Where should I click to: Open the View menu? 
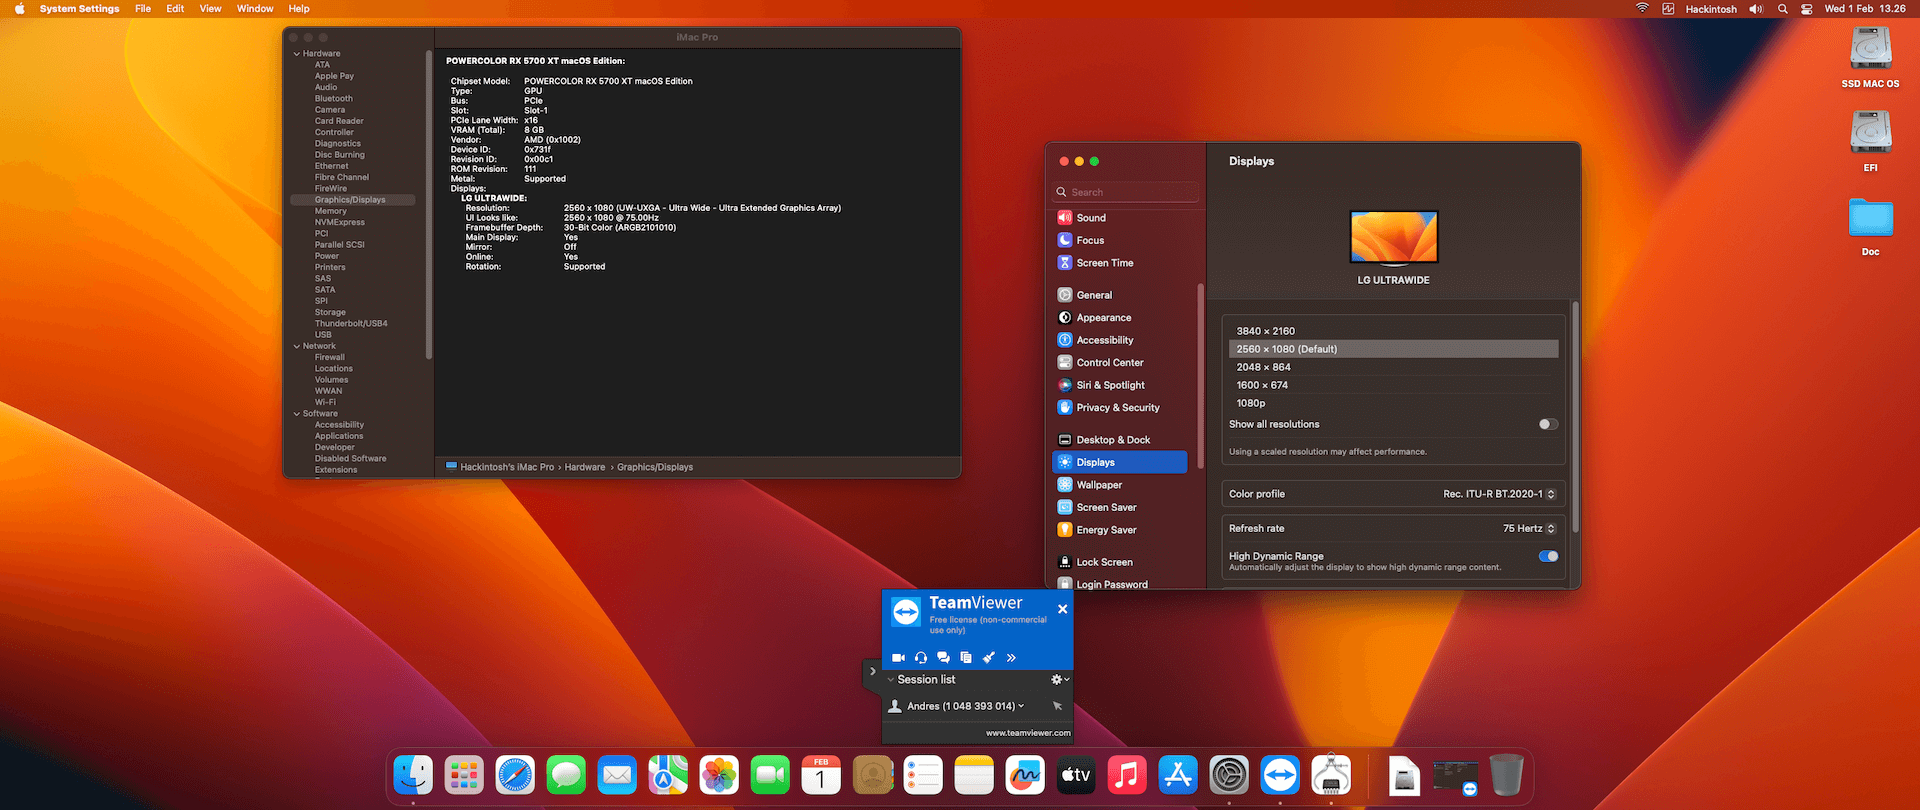[x=210, y=9]
